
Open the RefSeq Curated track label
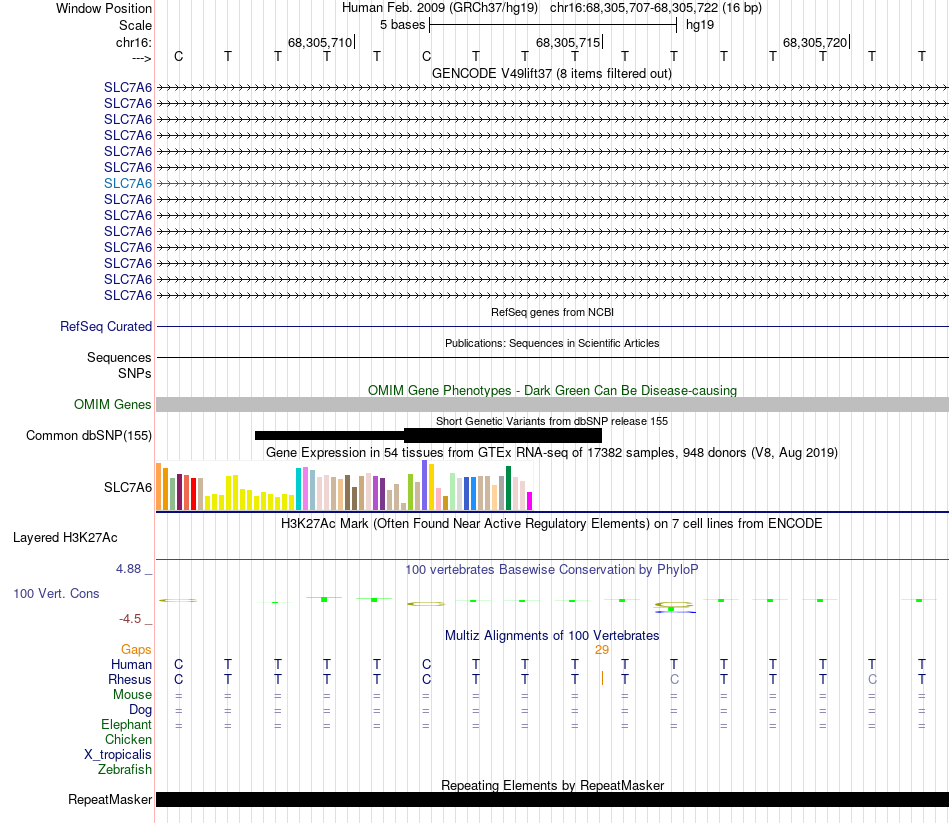point(106,326)
